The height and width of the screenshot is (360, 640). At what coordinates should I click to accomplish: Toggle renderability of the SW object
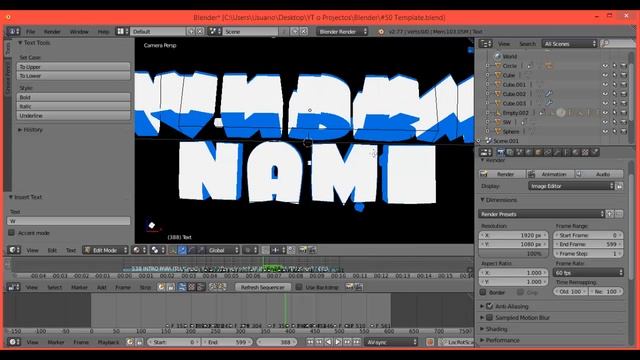click(x=623, y=122)
